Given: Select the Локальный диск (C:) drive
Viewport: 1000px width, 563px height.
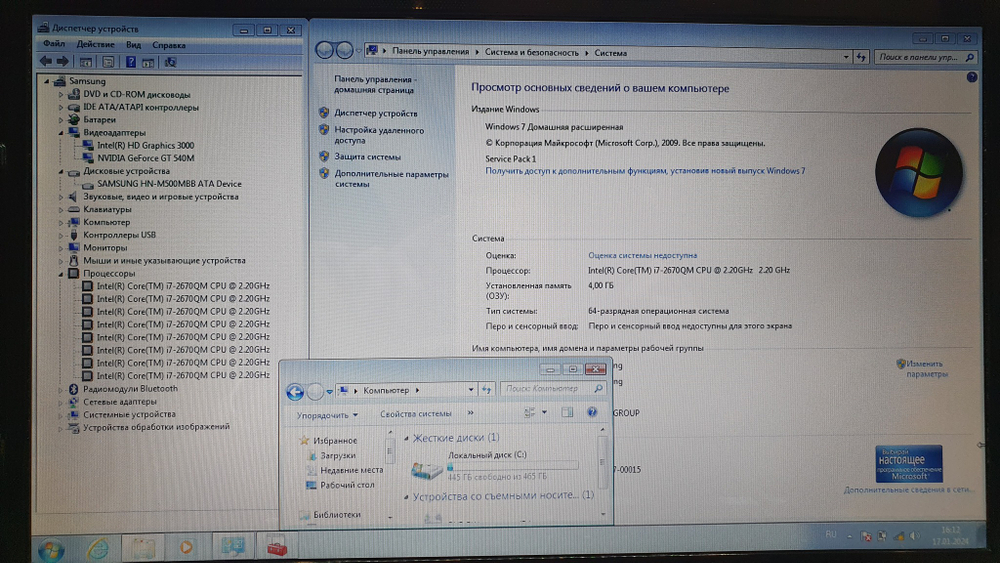Looking at the screenshot, I should pyautogui.click(x=487, y=455).
